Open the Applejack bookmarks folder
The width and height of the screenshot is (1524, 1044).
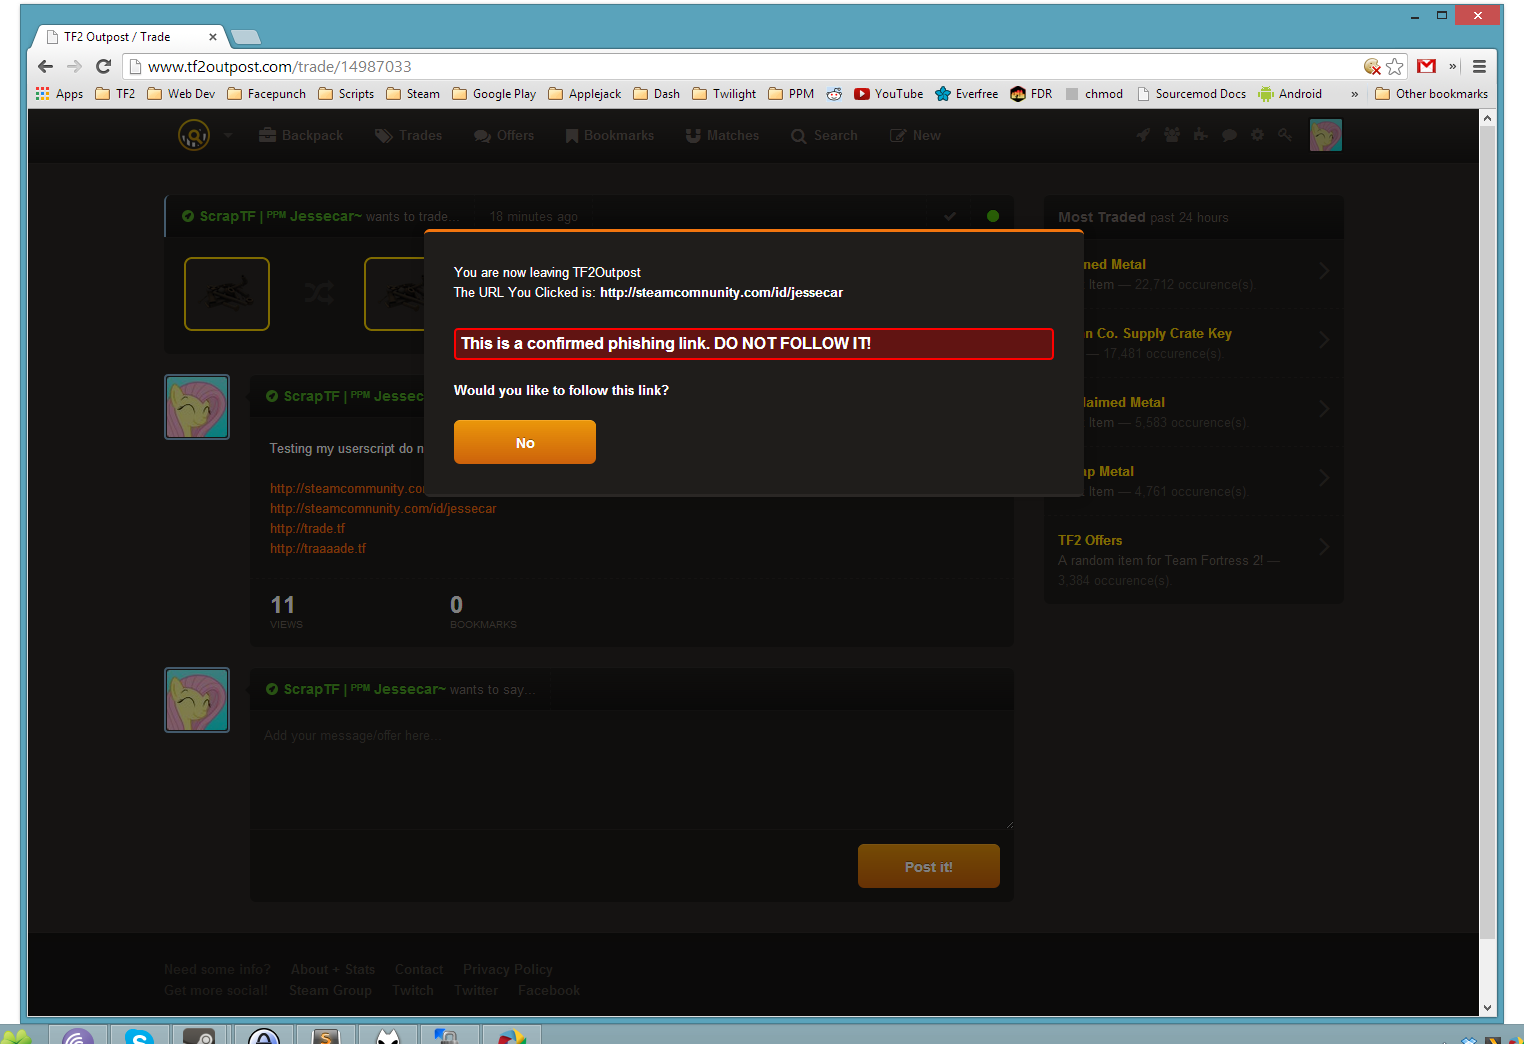point(585,94)
